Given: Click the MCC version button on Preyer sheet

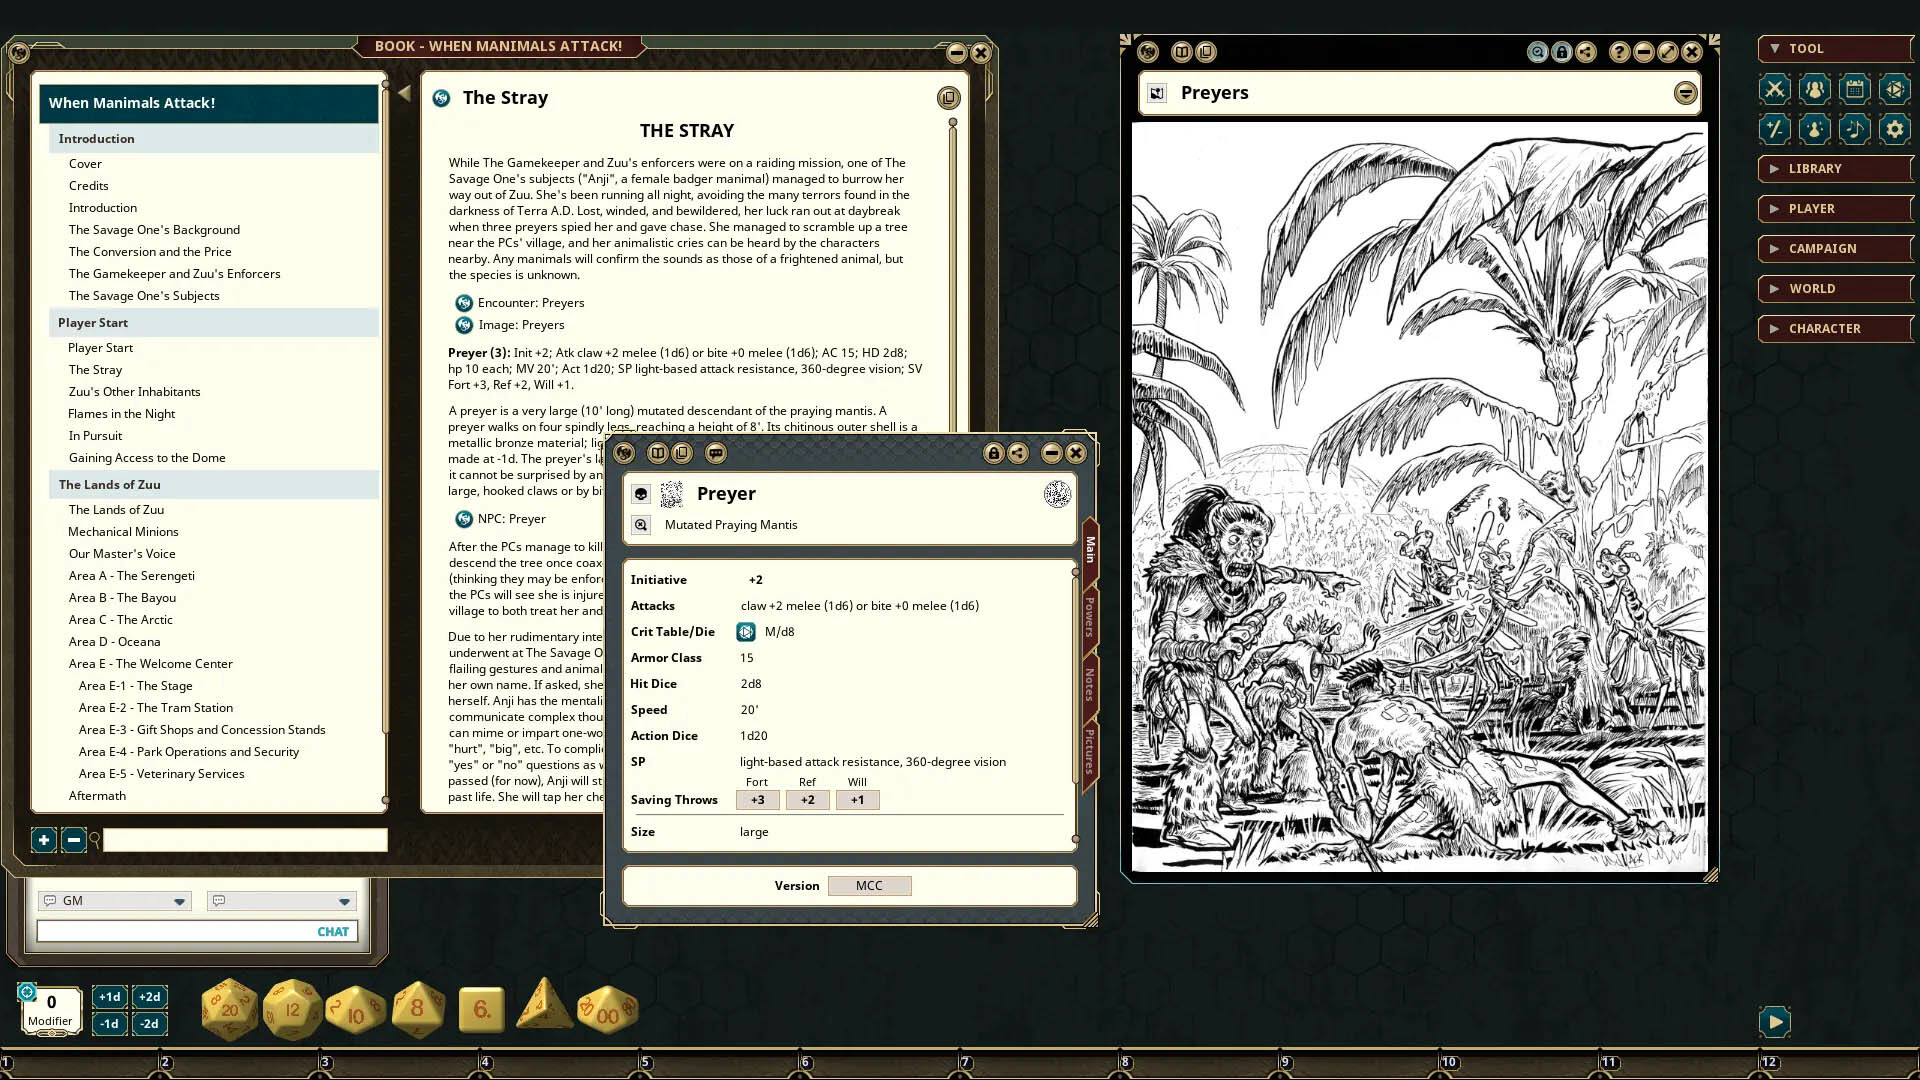Looking at the screenshot, I should tap(869, 886).
